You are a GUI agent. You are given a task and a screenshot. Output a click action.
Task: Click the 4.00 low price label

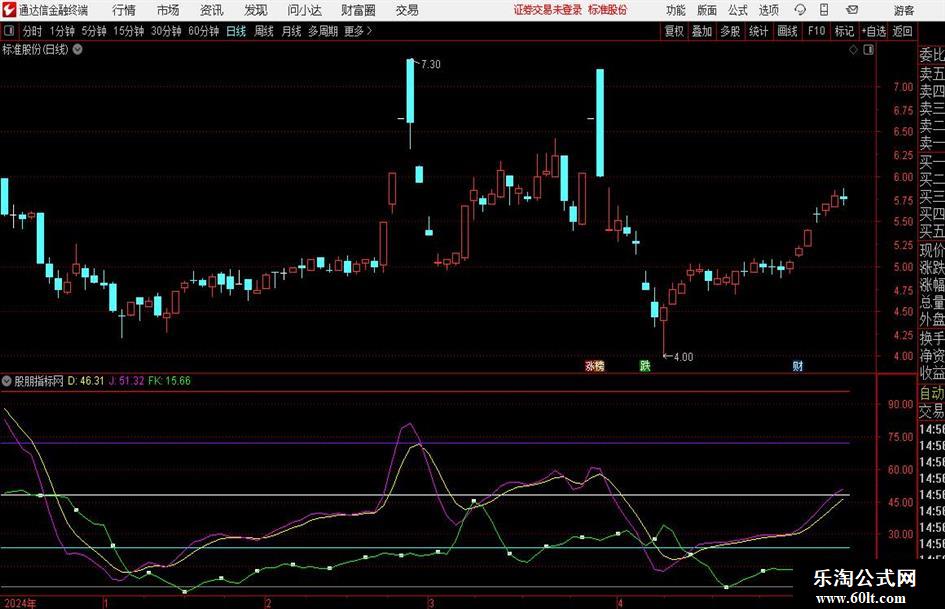pyautogui.click(x=683, y=357)
